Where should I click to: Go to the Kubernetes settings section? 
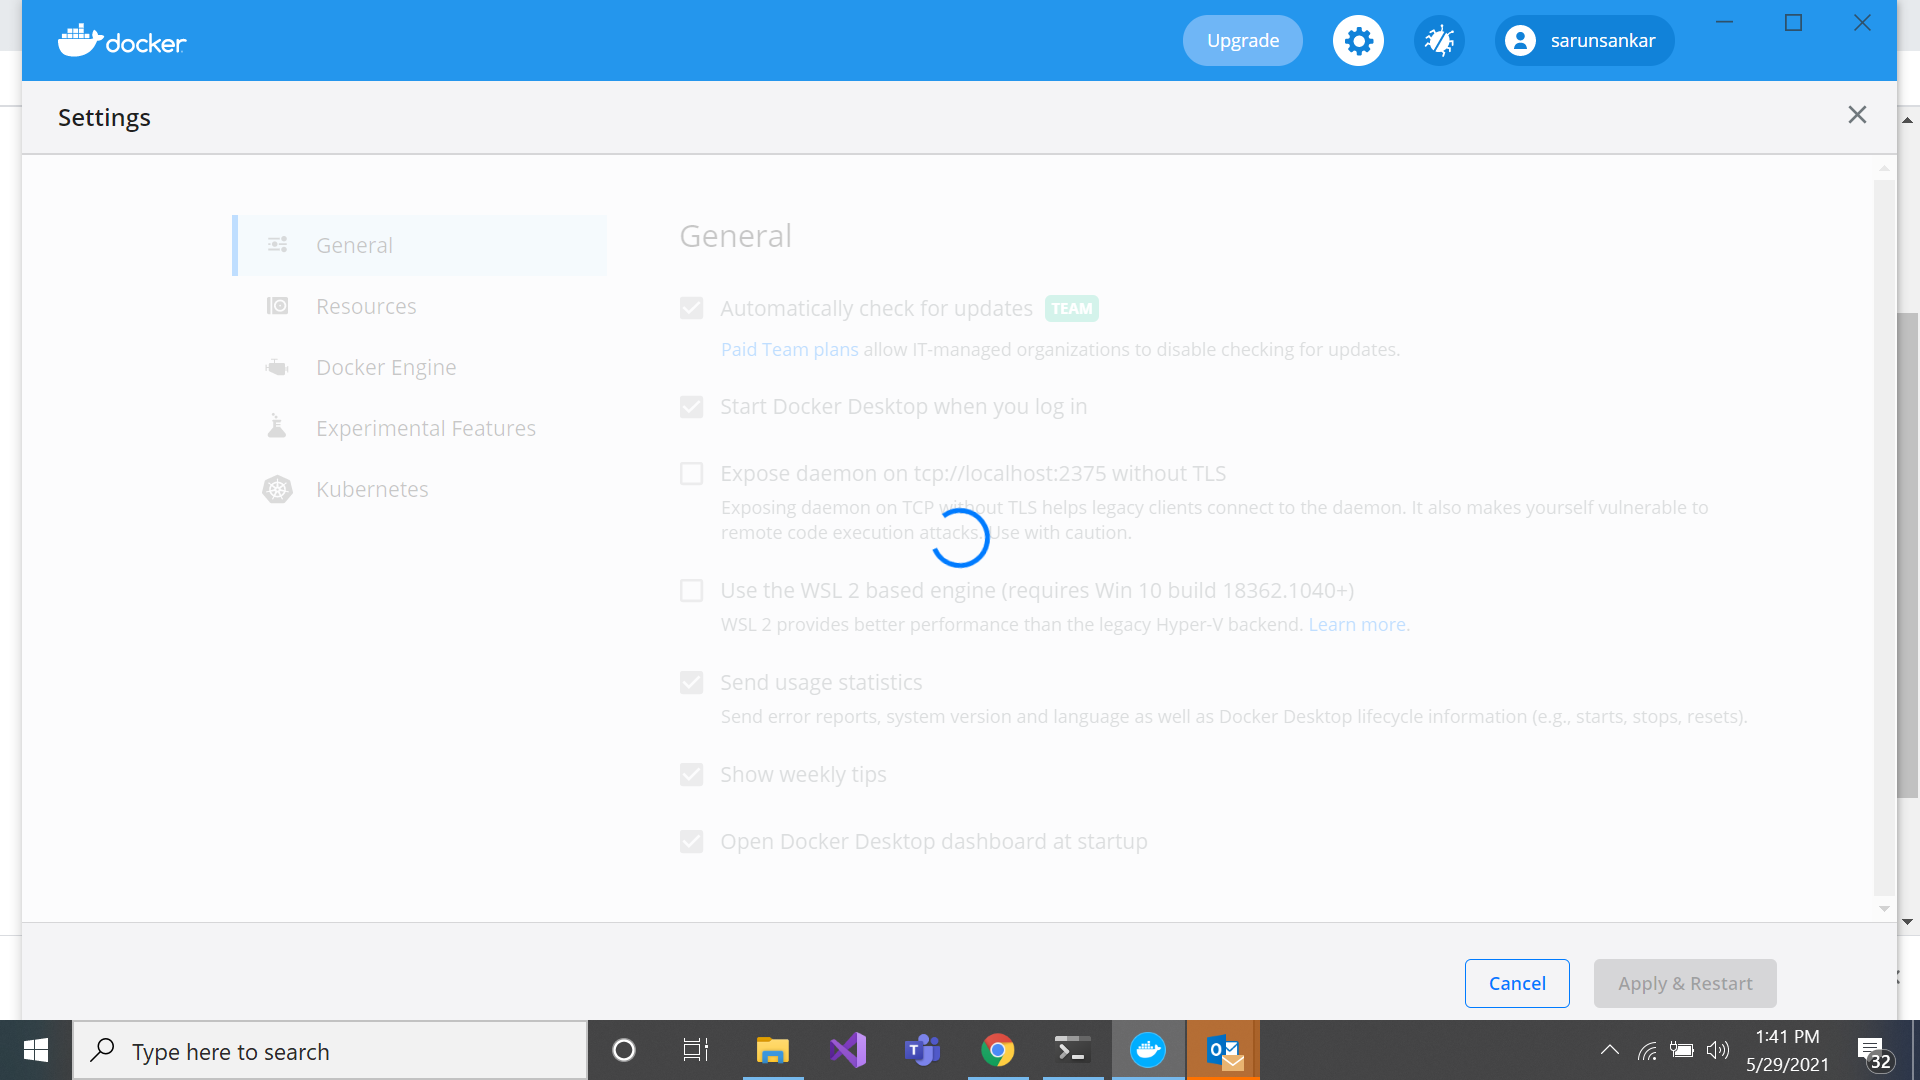[420, 489]
